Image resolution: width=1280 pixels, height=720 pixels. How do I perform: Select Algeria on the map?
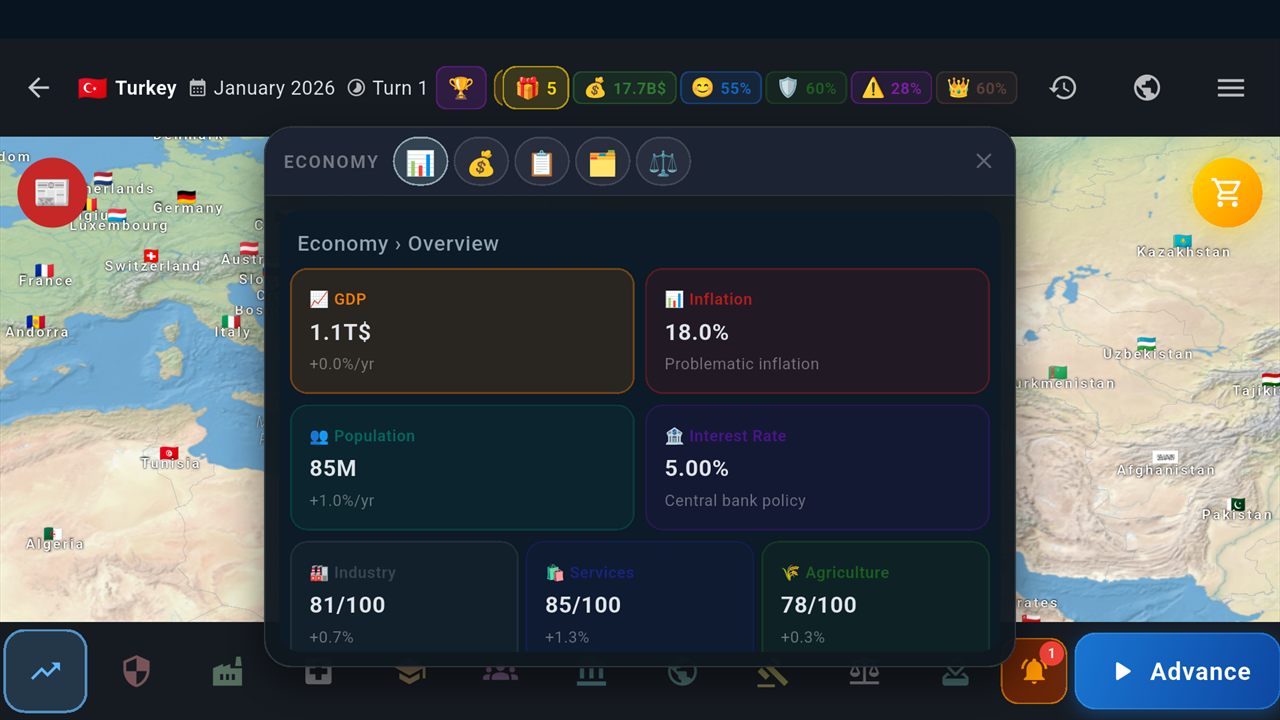point(54,539)
